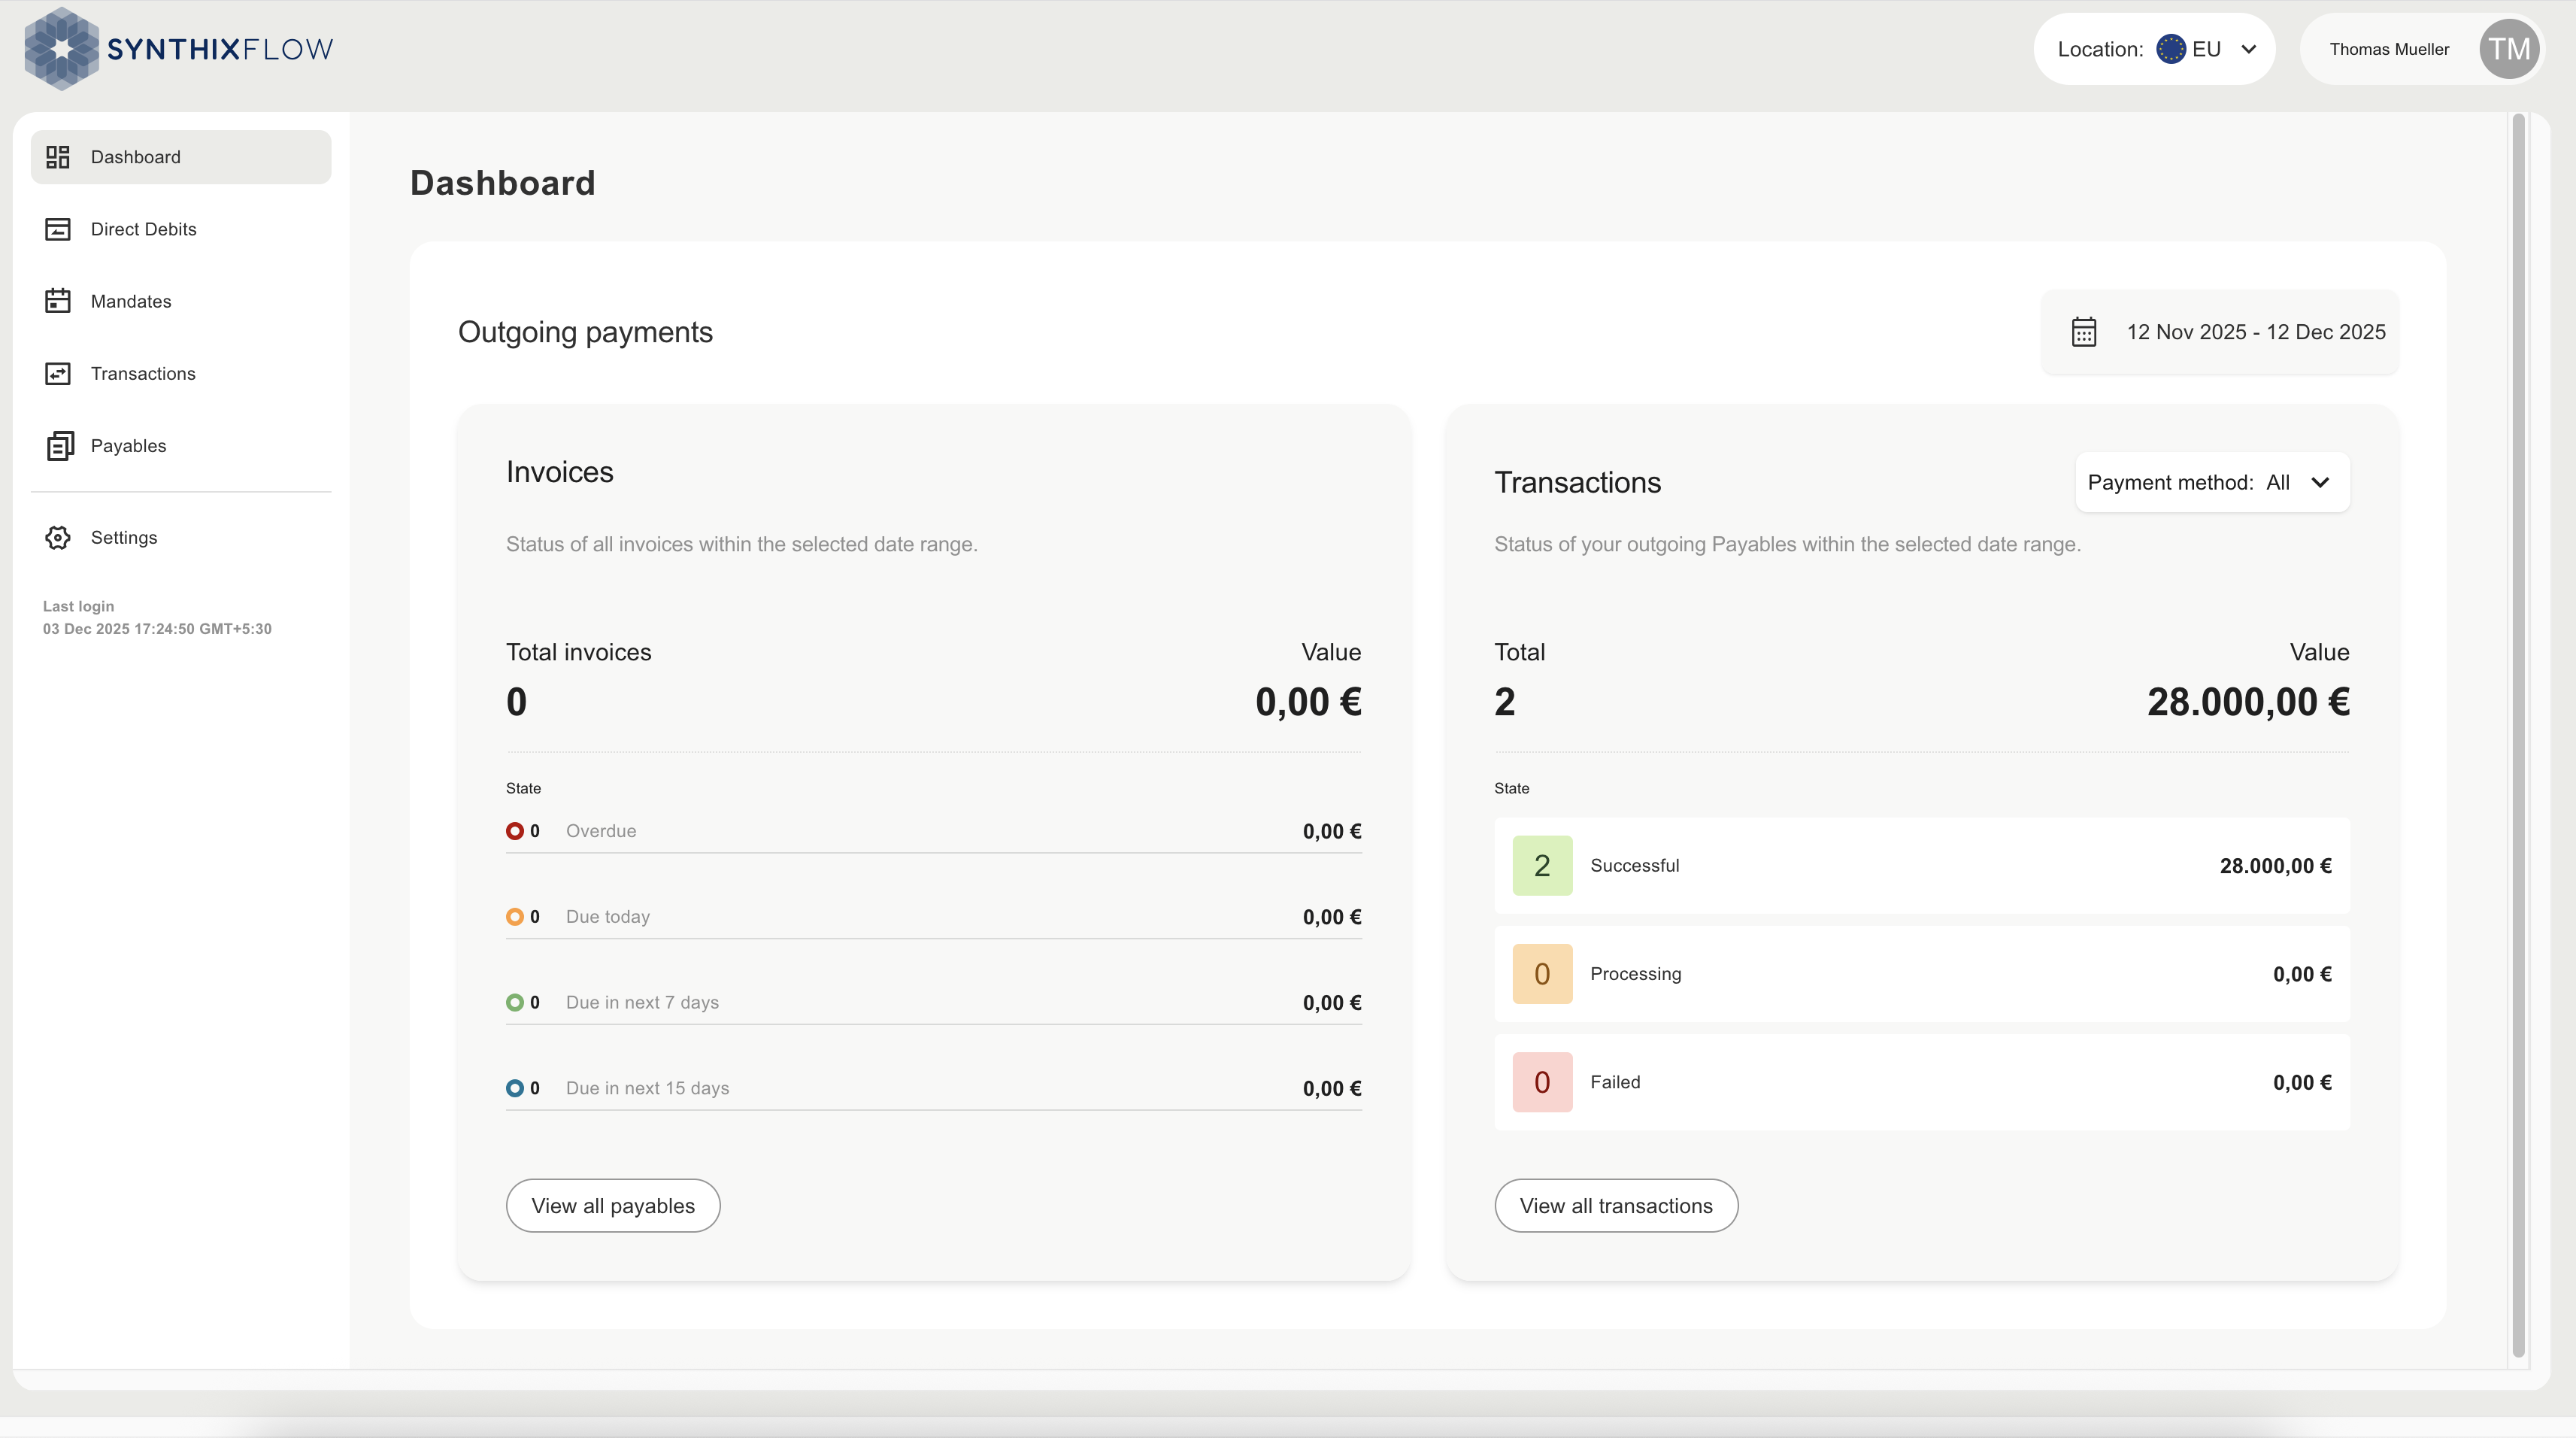Click the vertical page scrollbar
The height and width of the screenshot is (1438, 2576).
tap(2518, 736)
